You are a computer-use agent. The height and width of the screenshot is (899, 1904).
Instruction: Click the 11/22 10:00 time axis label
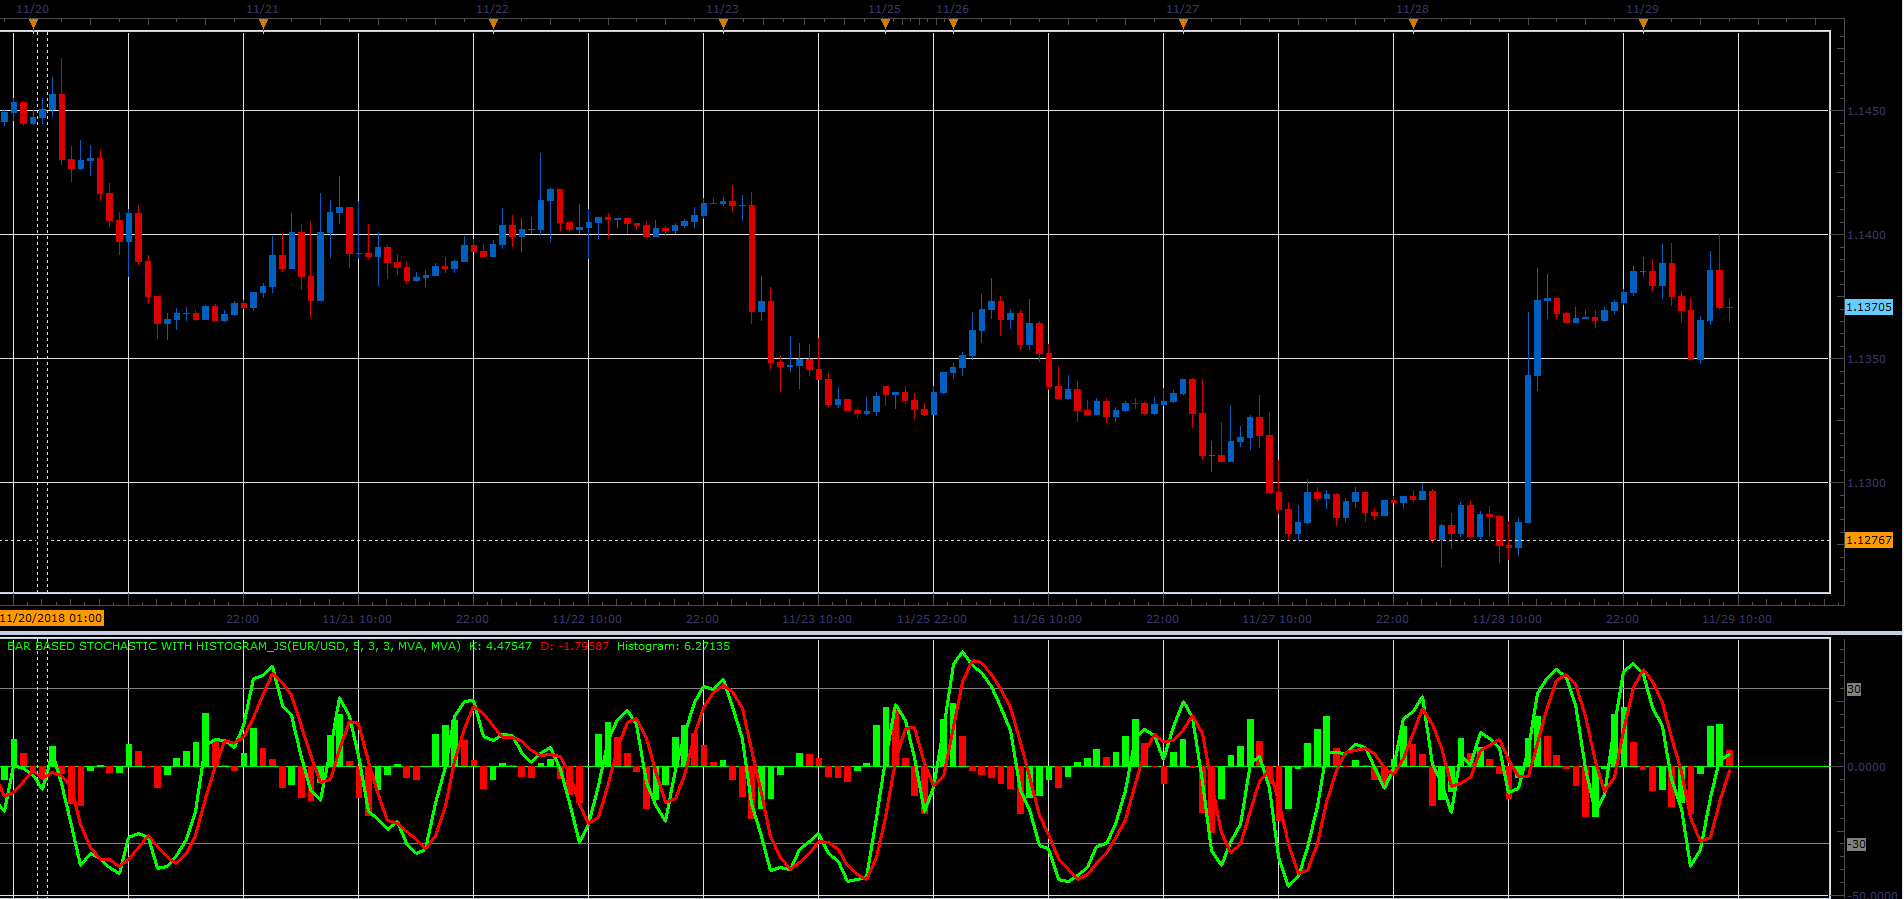click(587, 619)
